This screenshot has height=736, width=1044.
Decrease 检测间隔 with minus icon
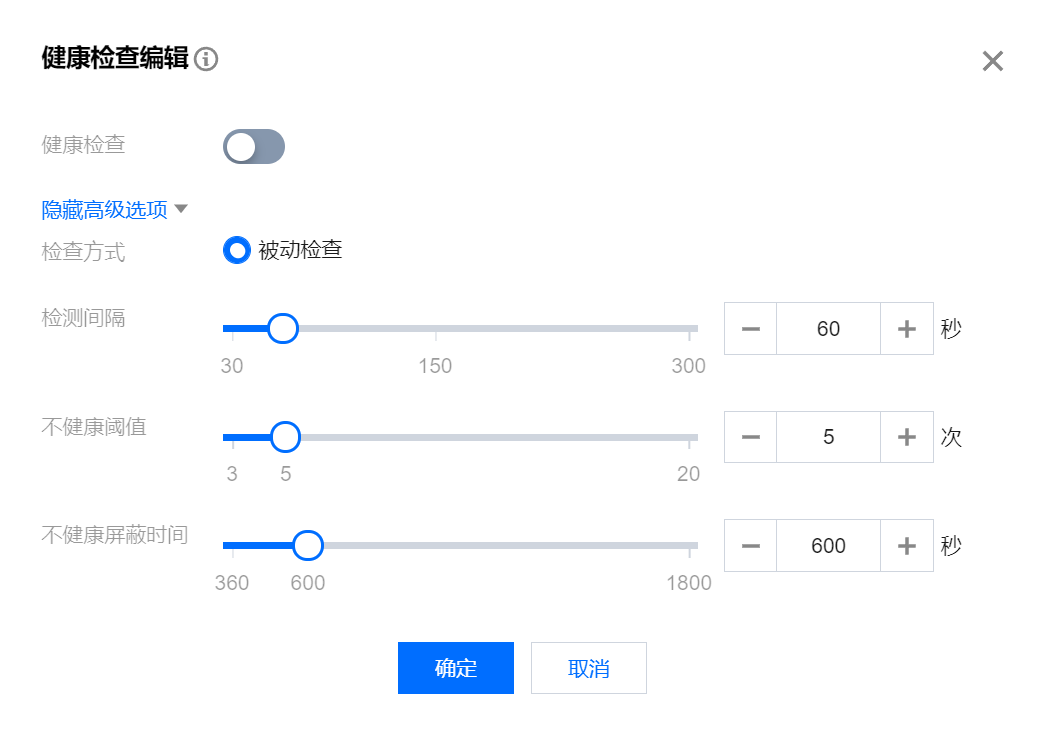(x=750, y=328)
